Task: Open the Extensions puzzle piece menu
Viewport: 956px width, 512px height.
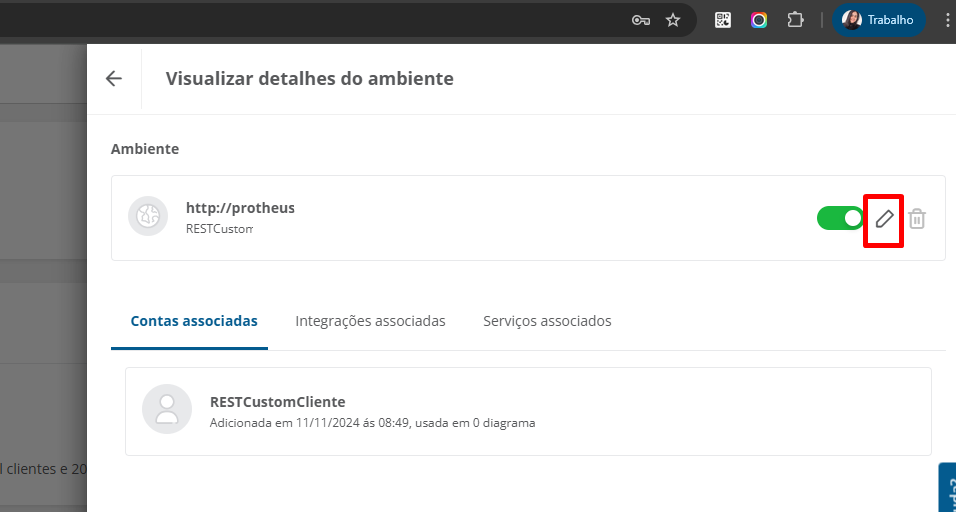Action: click(x=795, y=20)
